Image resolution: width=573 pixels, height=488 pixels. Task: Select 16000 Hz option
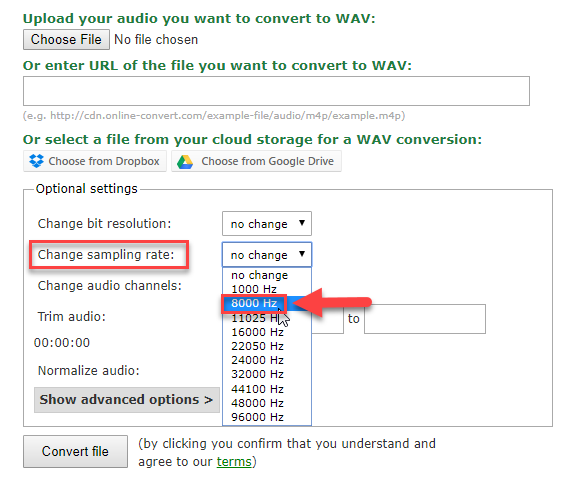click(267, 332)
